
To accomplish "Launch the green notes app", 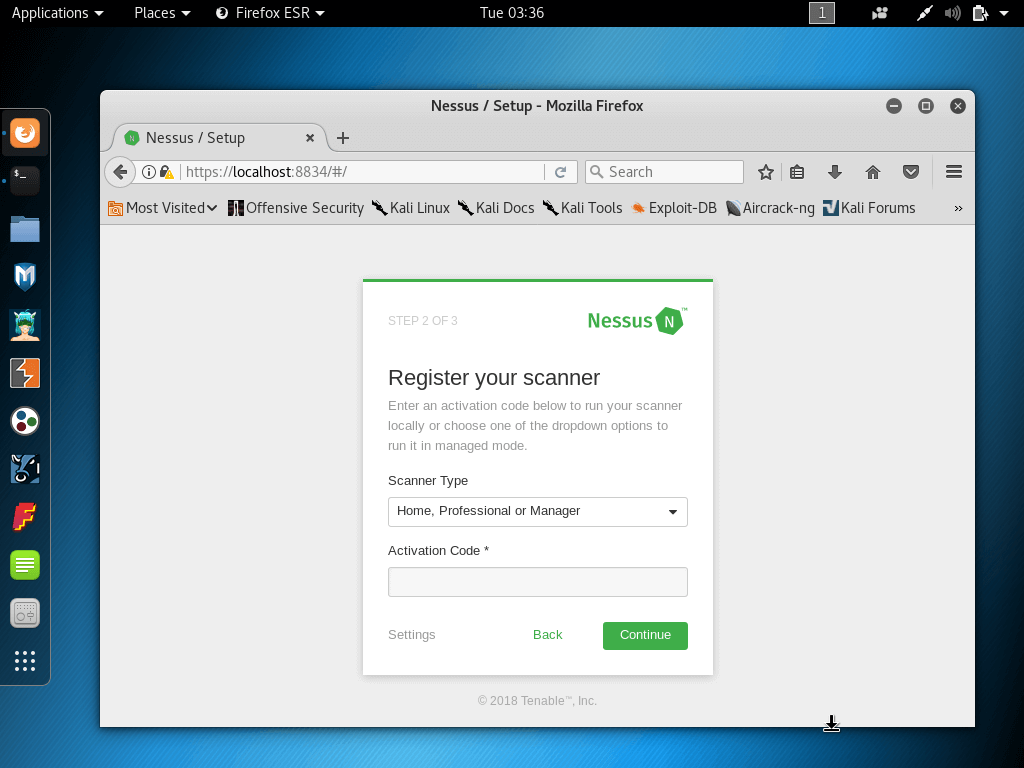I will click(x=25, y=565).
